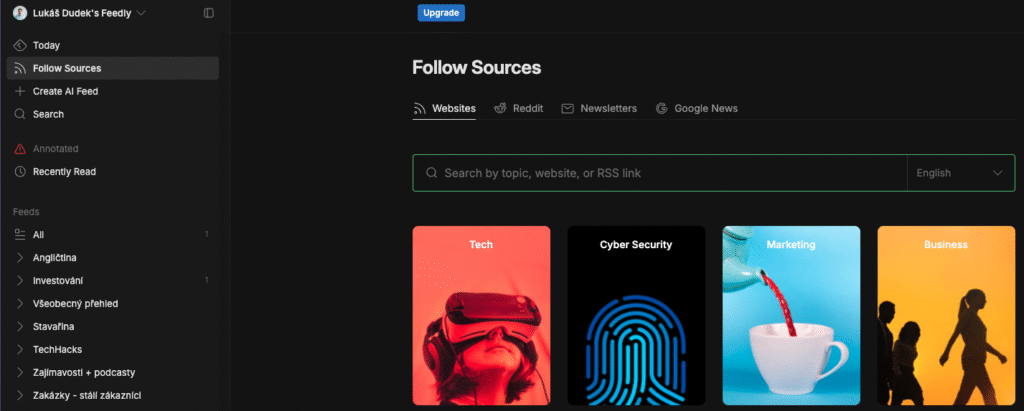Expand the Angličtina feed folder
This screenshot has height=411, width=1024.
click(x=20, y=257)
